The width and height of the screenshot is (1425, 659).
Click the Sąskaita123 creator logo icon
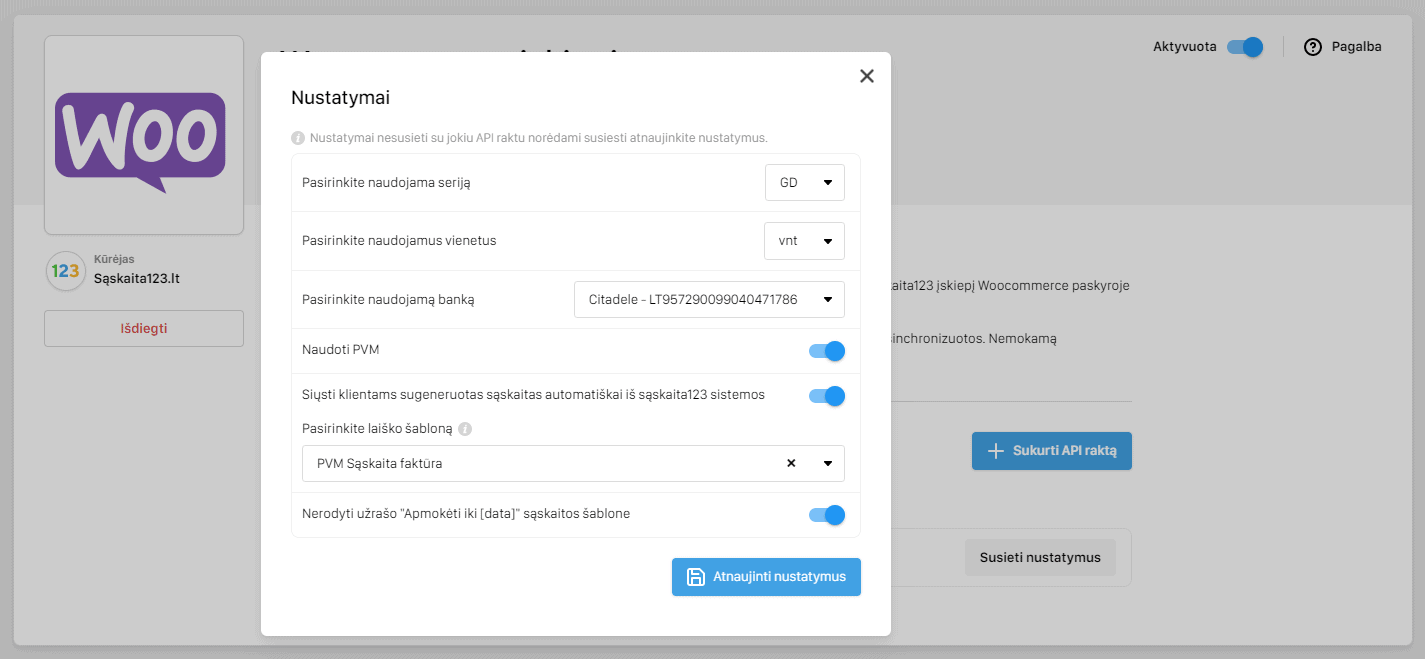point(65,271)
